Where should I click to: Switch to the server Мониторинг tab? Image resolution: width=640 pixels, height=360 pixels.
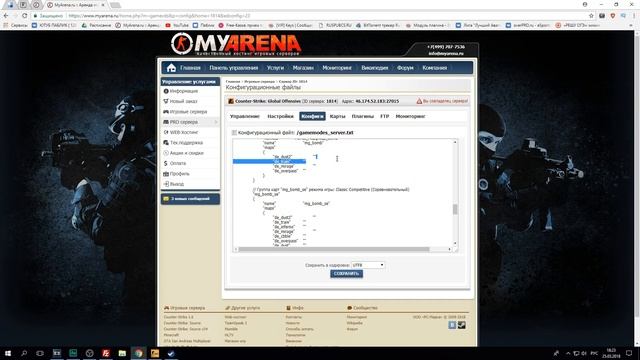click(410, 116)
